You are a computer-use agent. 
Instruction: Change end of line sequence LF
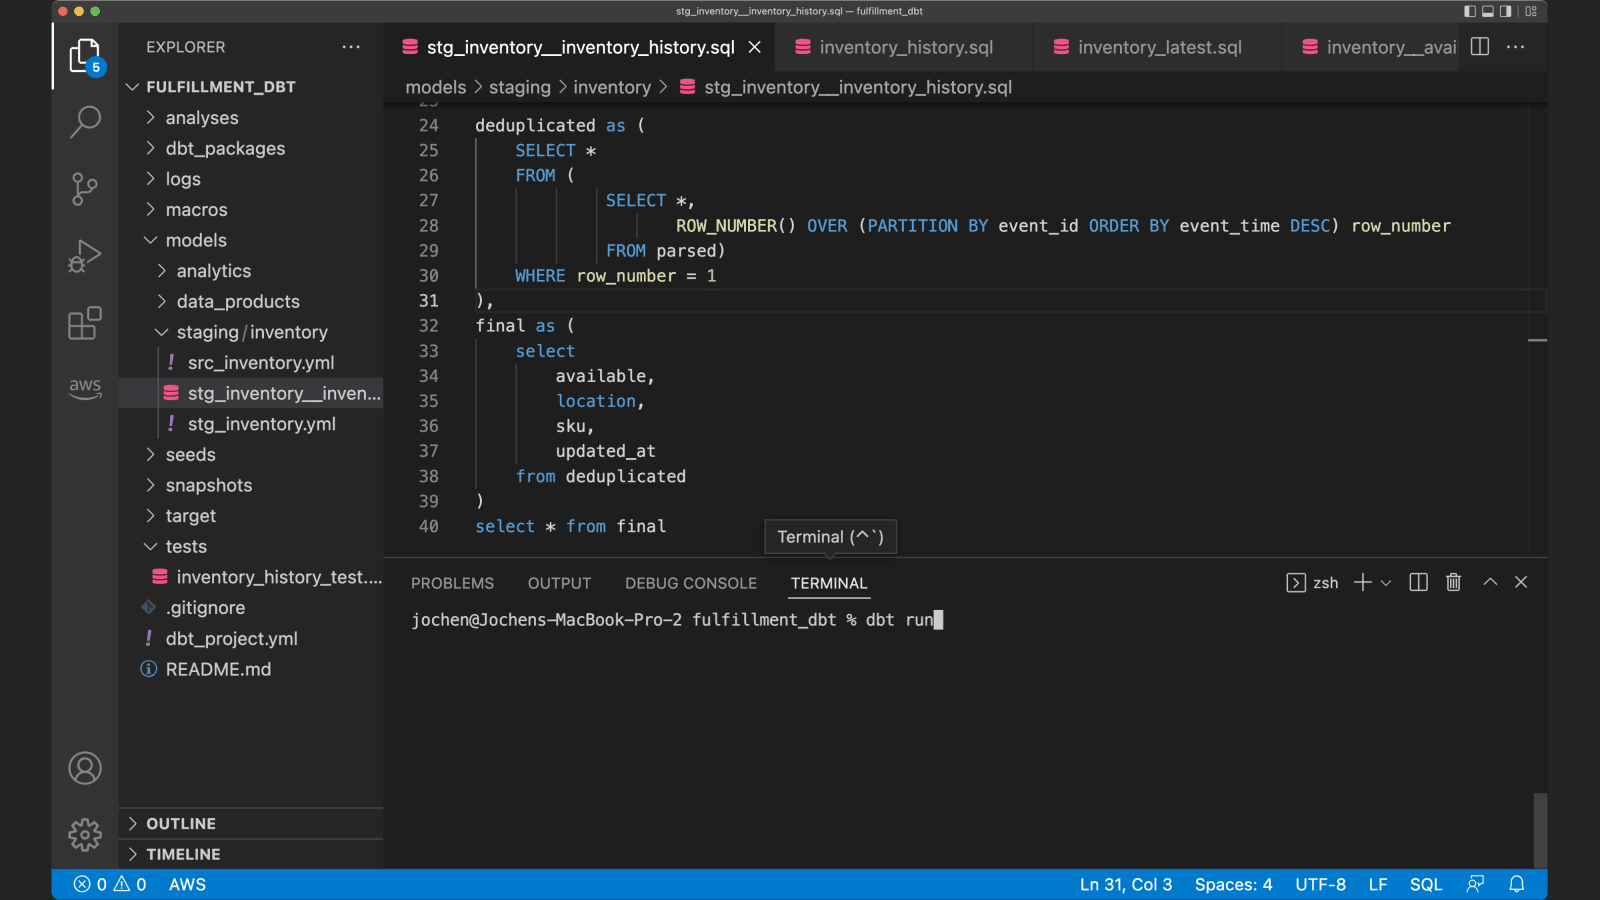[1378, 884]
